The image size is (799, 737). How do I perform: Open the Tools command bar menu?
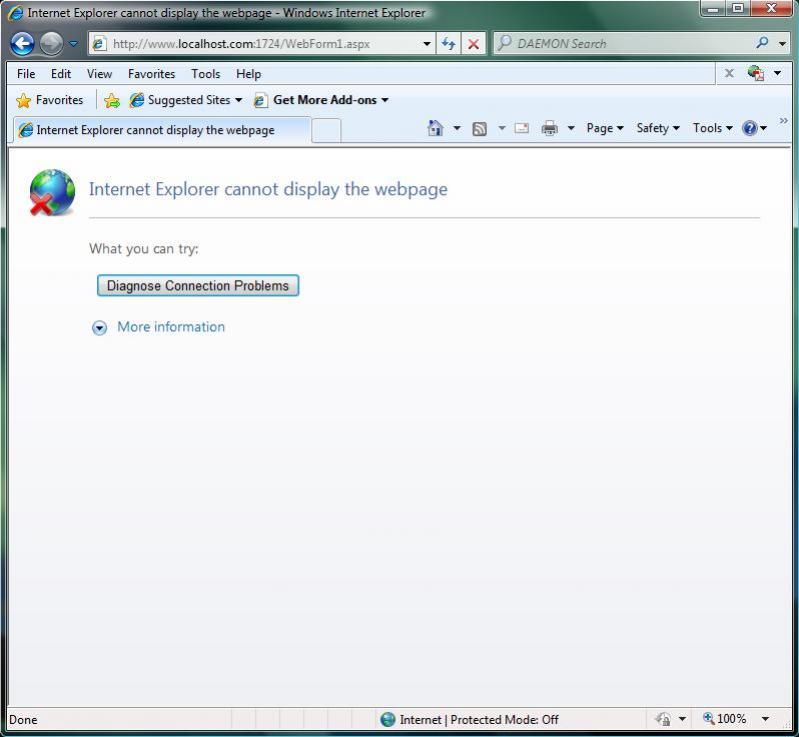click(712, 128)
